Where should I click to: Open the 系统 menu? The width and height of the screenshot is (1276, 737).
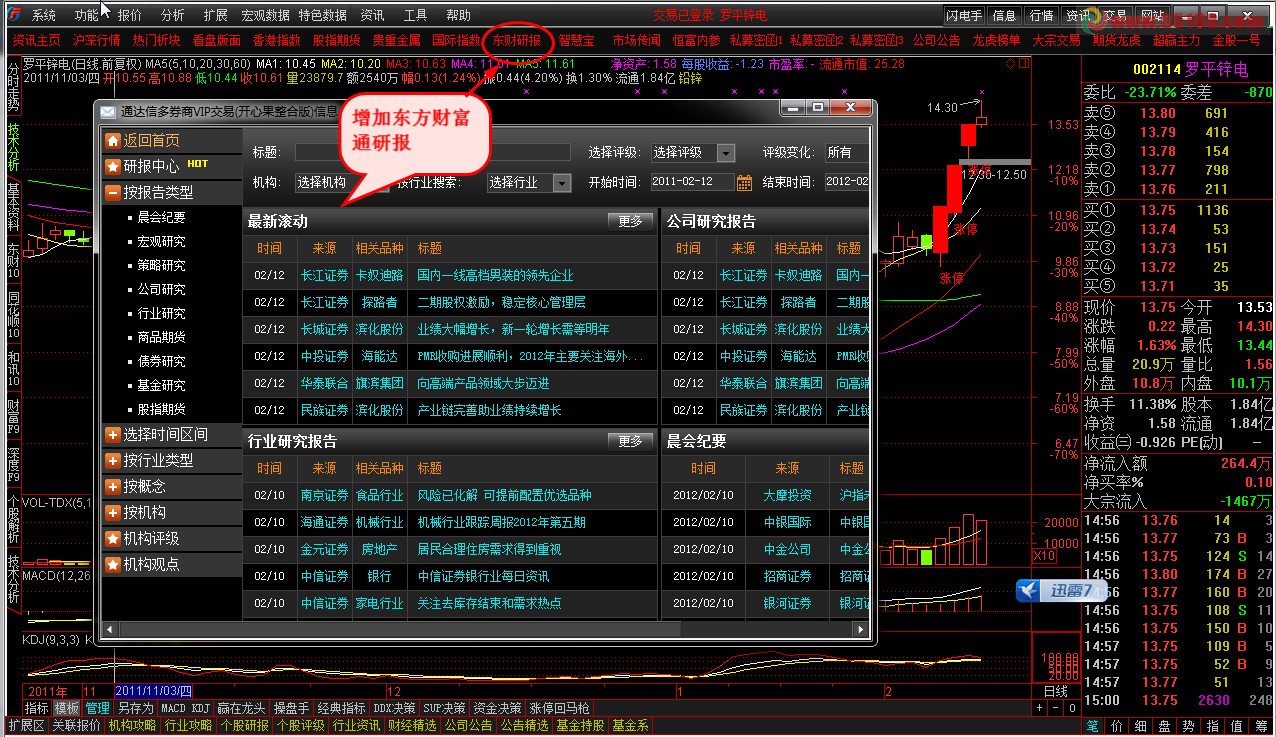pyautogui.click(x=44, y=15)
